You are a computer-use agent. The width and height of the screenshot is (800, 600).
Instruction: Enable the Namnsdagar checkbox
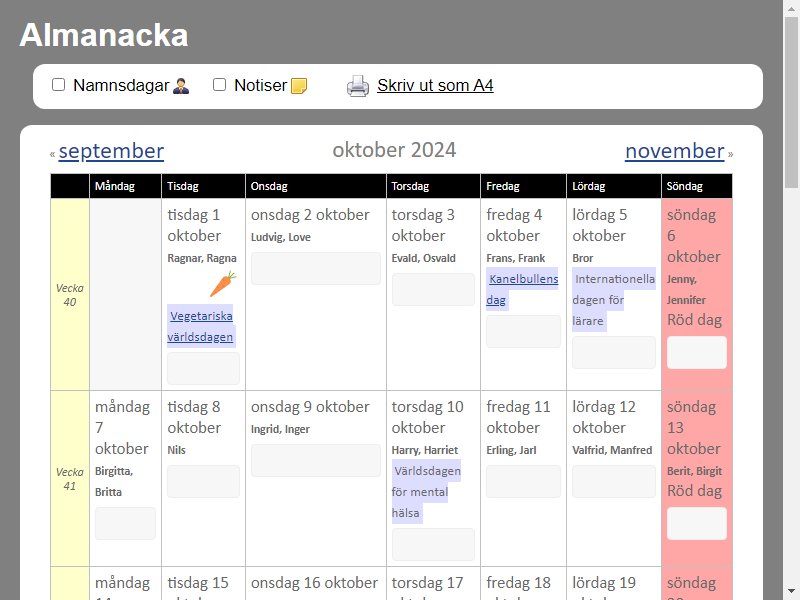coord(59,85)
